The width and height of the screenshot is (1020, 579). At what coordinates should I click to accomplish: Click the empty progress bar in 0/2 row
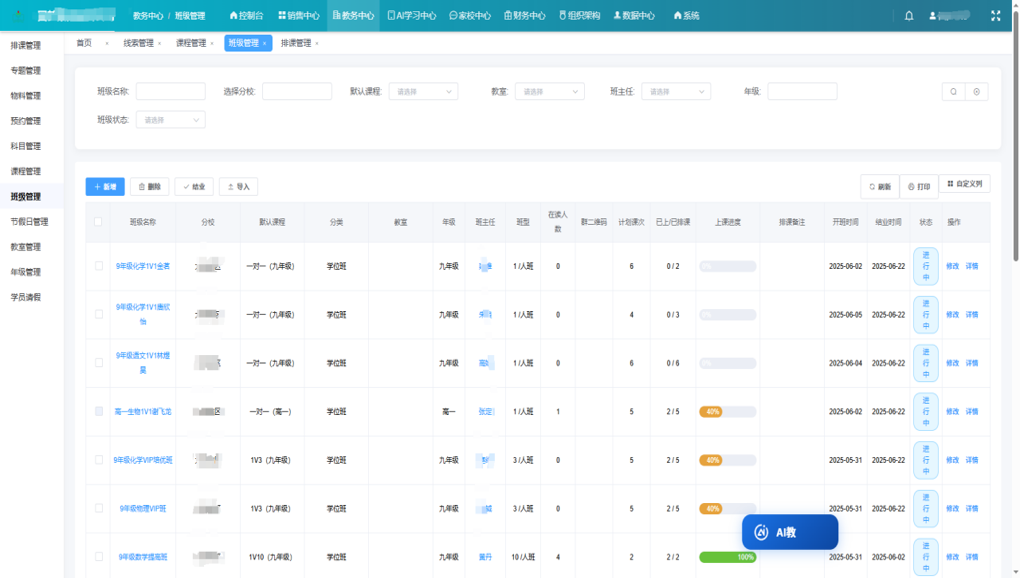(727, 266)
